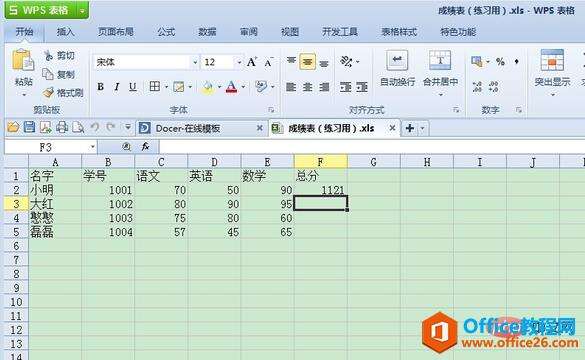Select the Format Painter brush

49,92
